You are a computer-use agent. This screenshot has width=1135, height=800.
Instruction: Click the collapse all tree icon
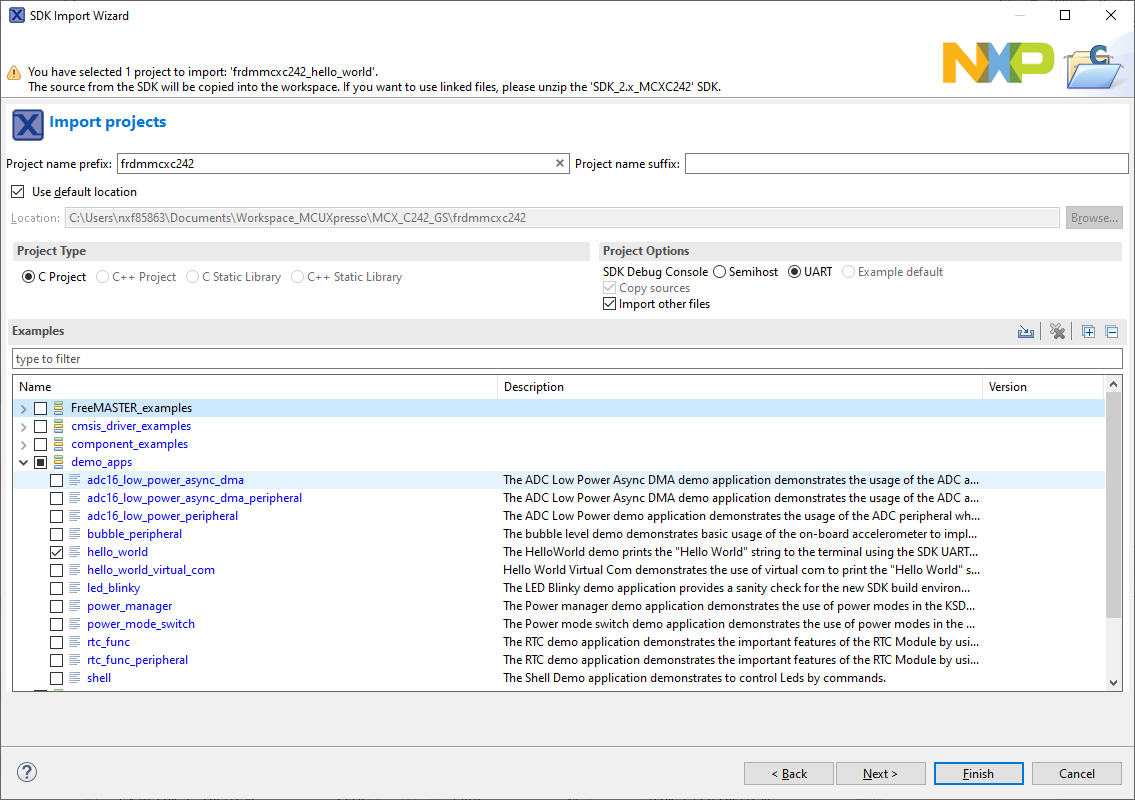click(x=1111, y=332)
